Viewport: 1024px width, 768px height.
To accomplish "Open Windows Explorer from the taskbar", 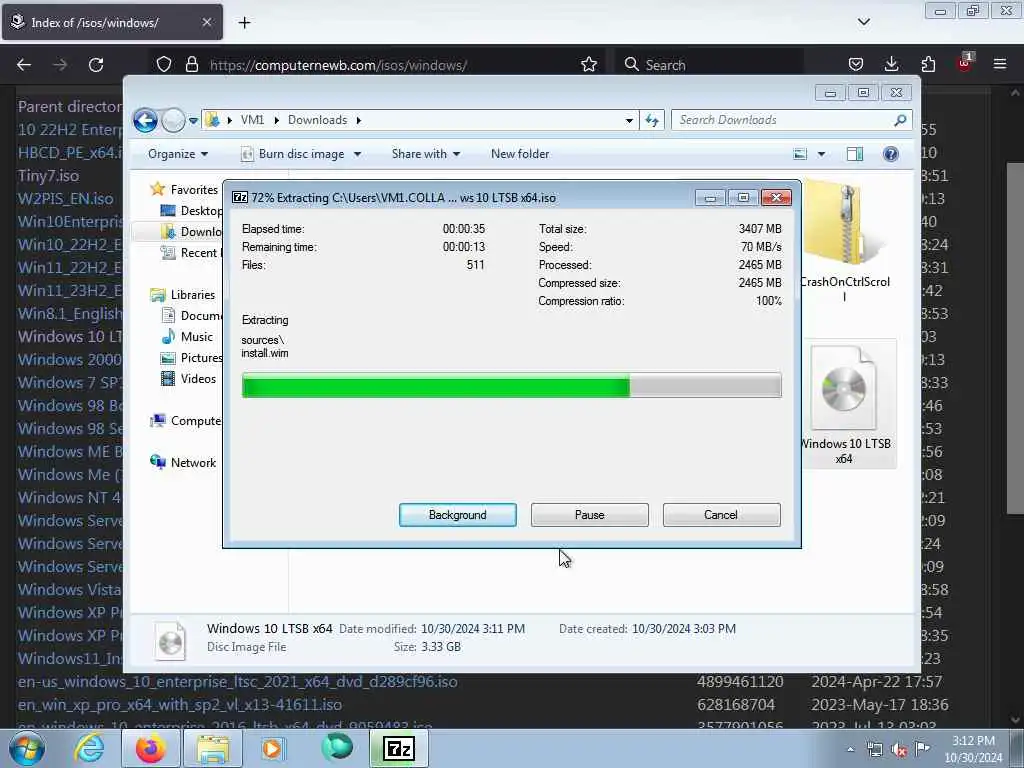I will (x=213, y=748).
